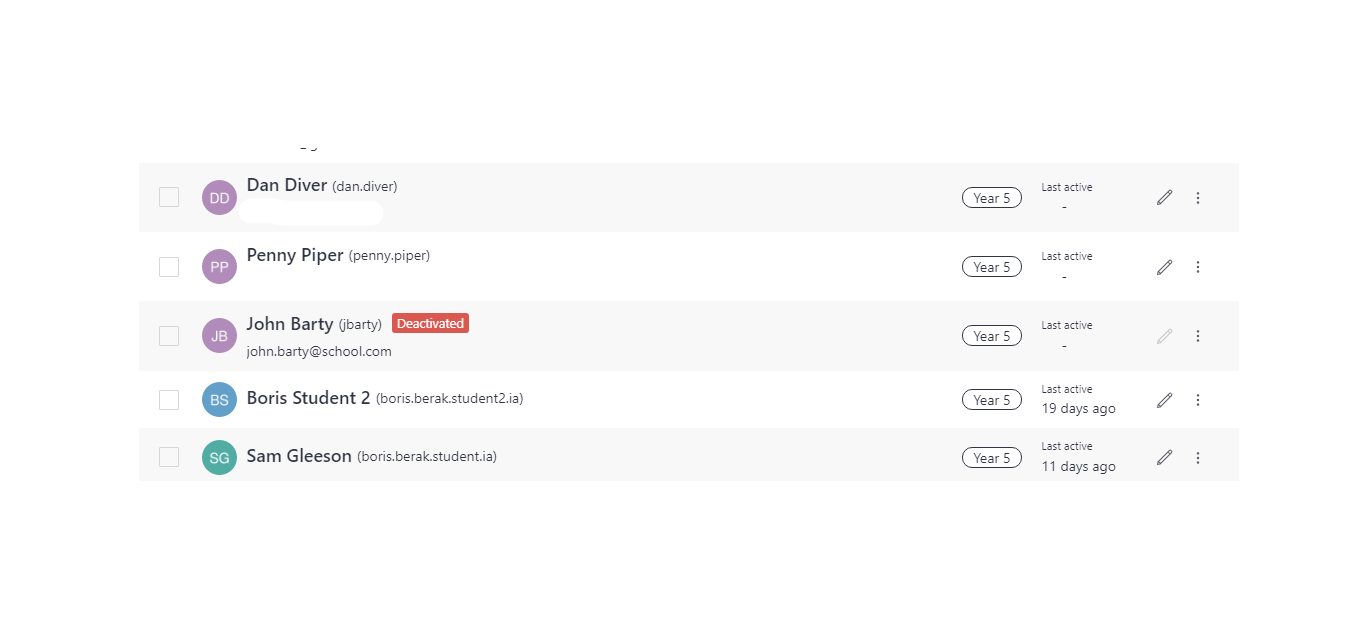Viewport: 1350px width, 629px height.
Task: Click the red Deactivated badge
Action: pyautogui.click(x=430, y=323)
